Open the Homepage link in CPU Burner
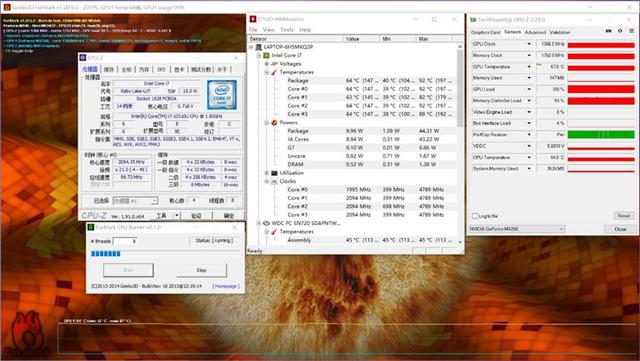The height and width of the screenshot is (361, 640). (226, 286)
